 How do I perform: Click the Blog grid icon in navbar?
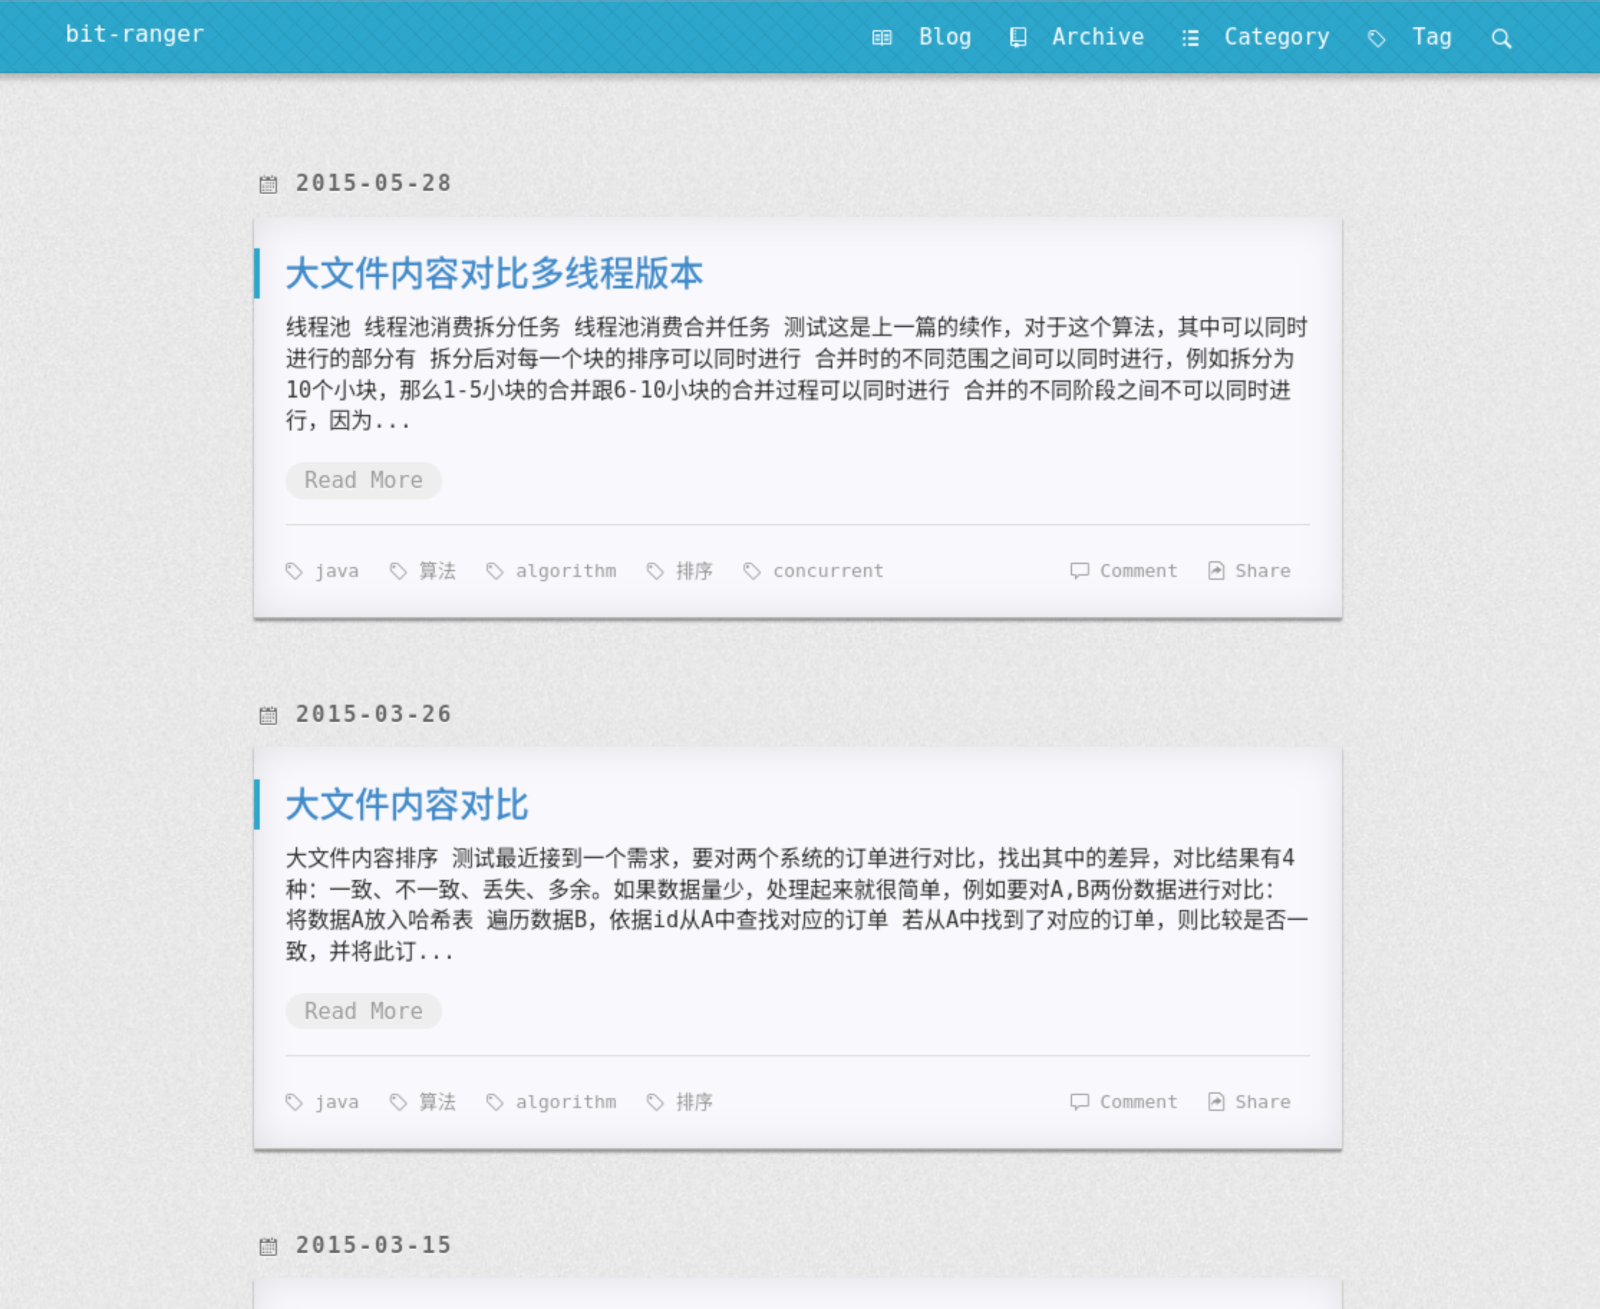882,38
